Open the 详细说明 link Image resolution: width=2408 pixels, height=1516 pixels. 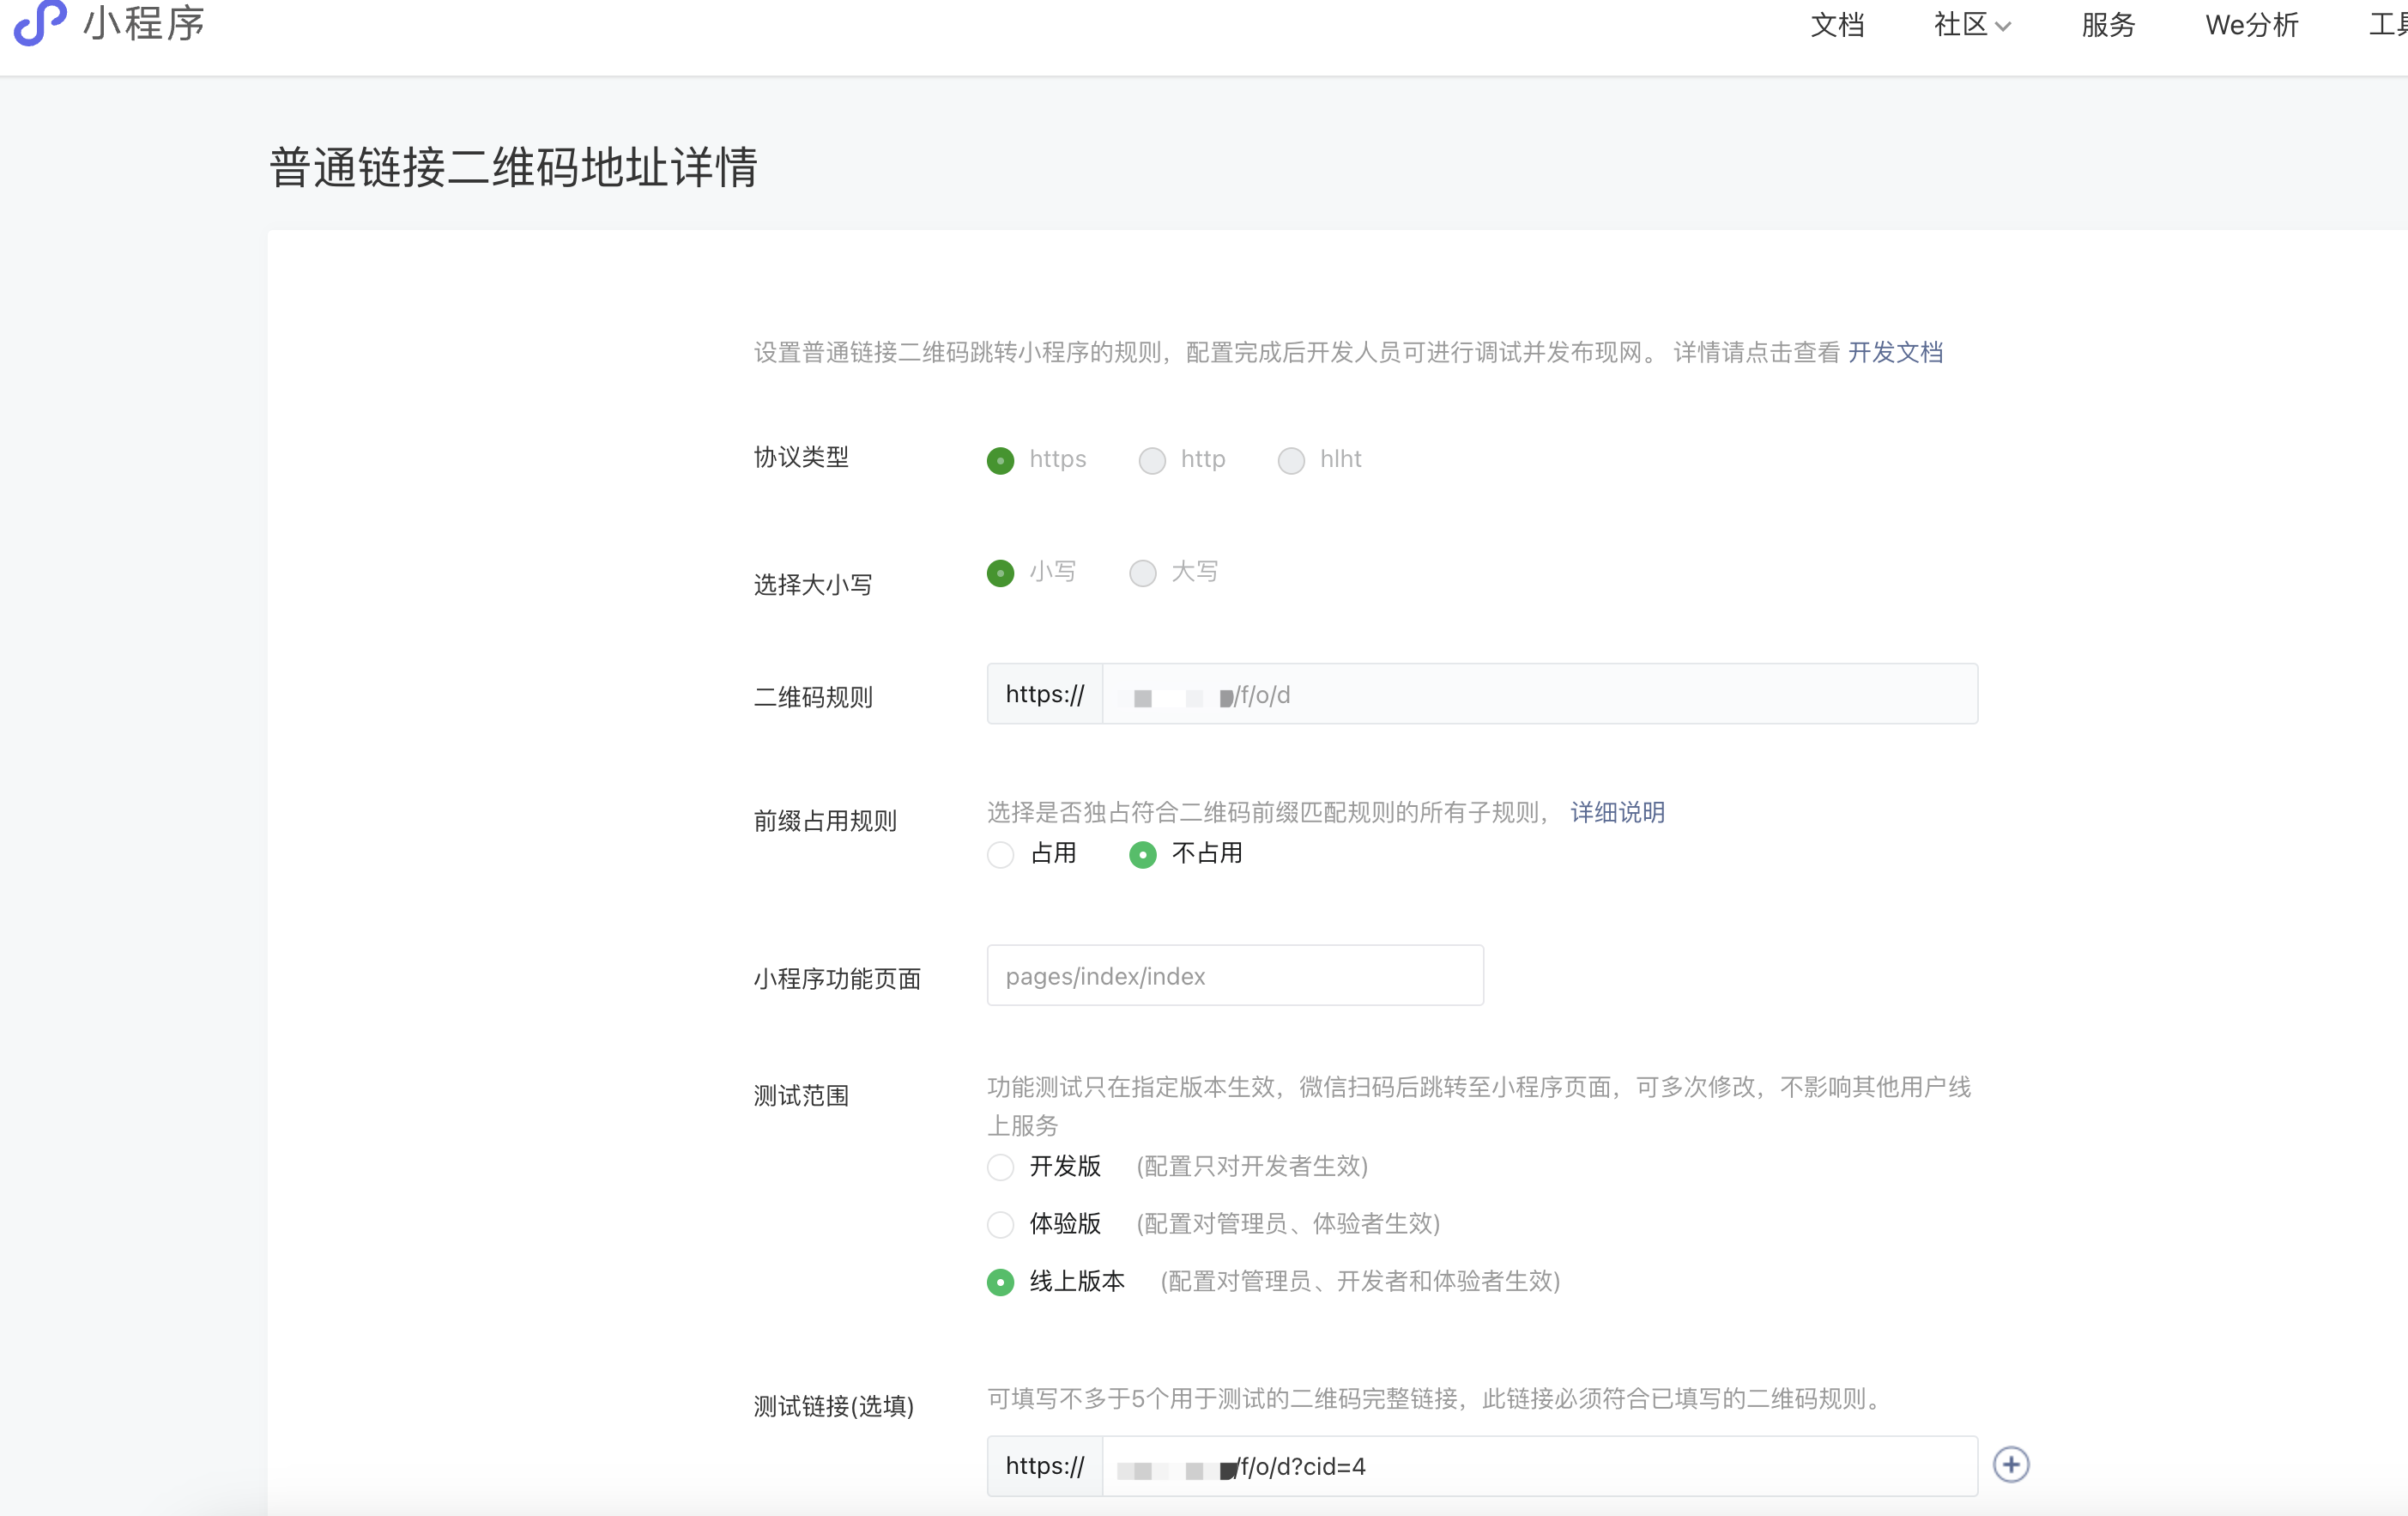pos(1617,812)
